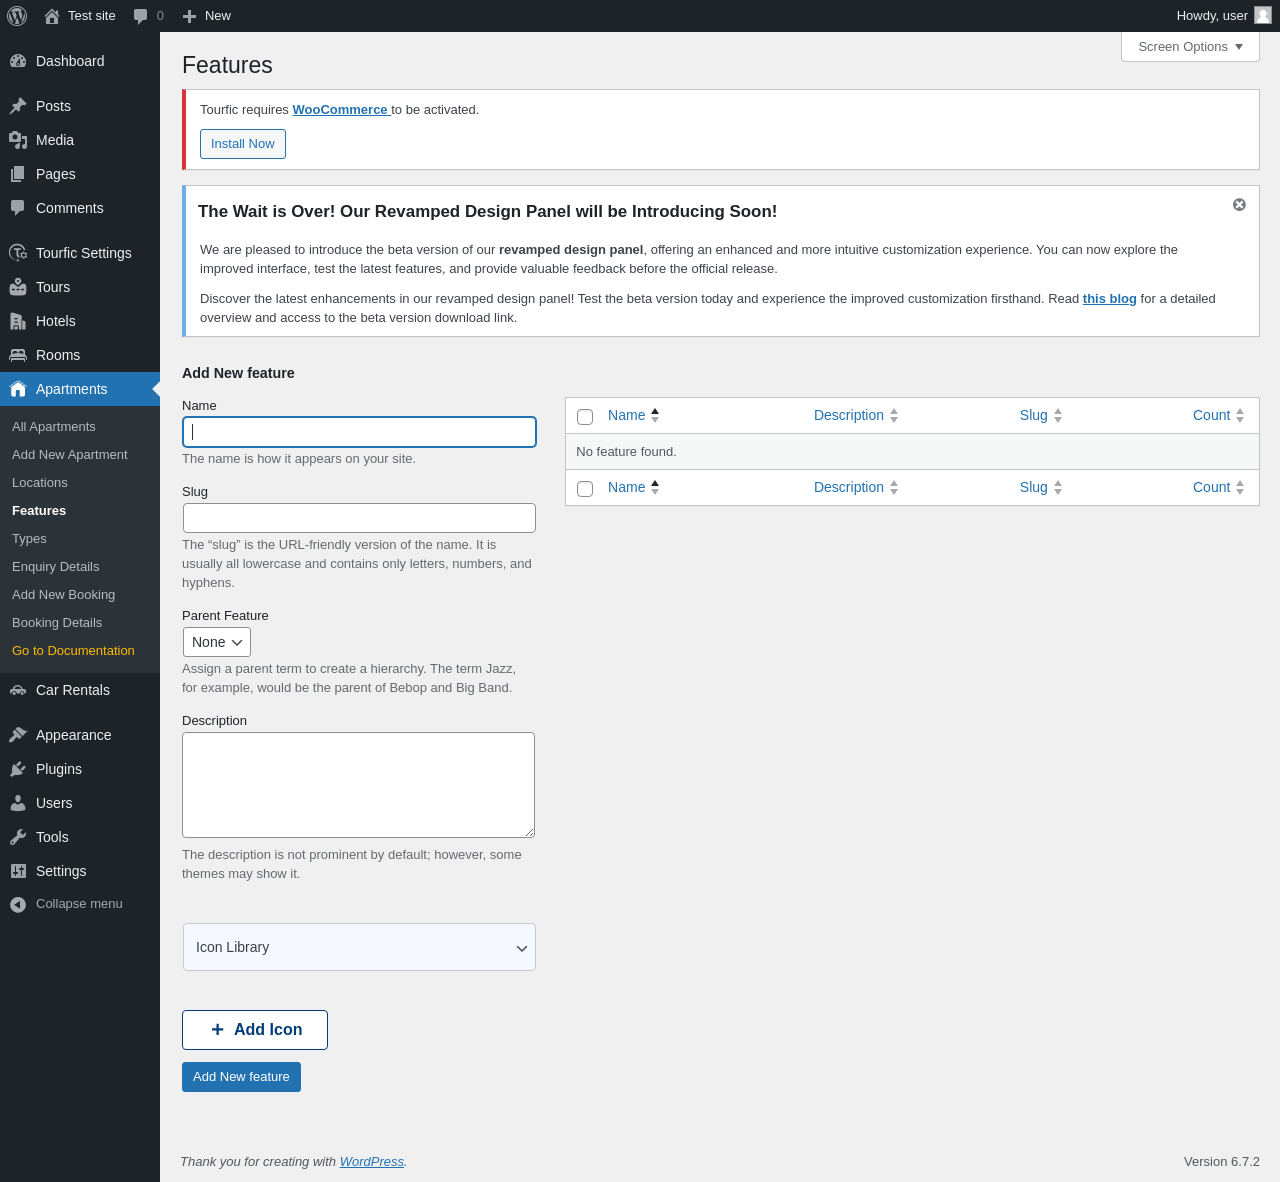Click the Tourfic Settings icon
1280x1182 pixels.
pyautogui.click(x=18, y=253)
